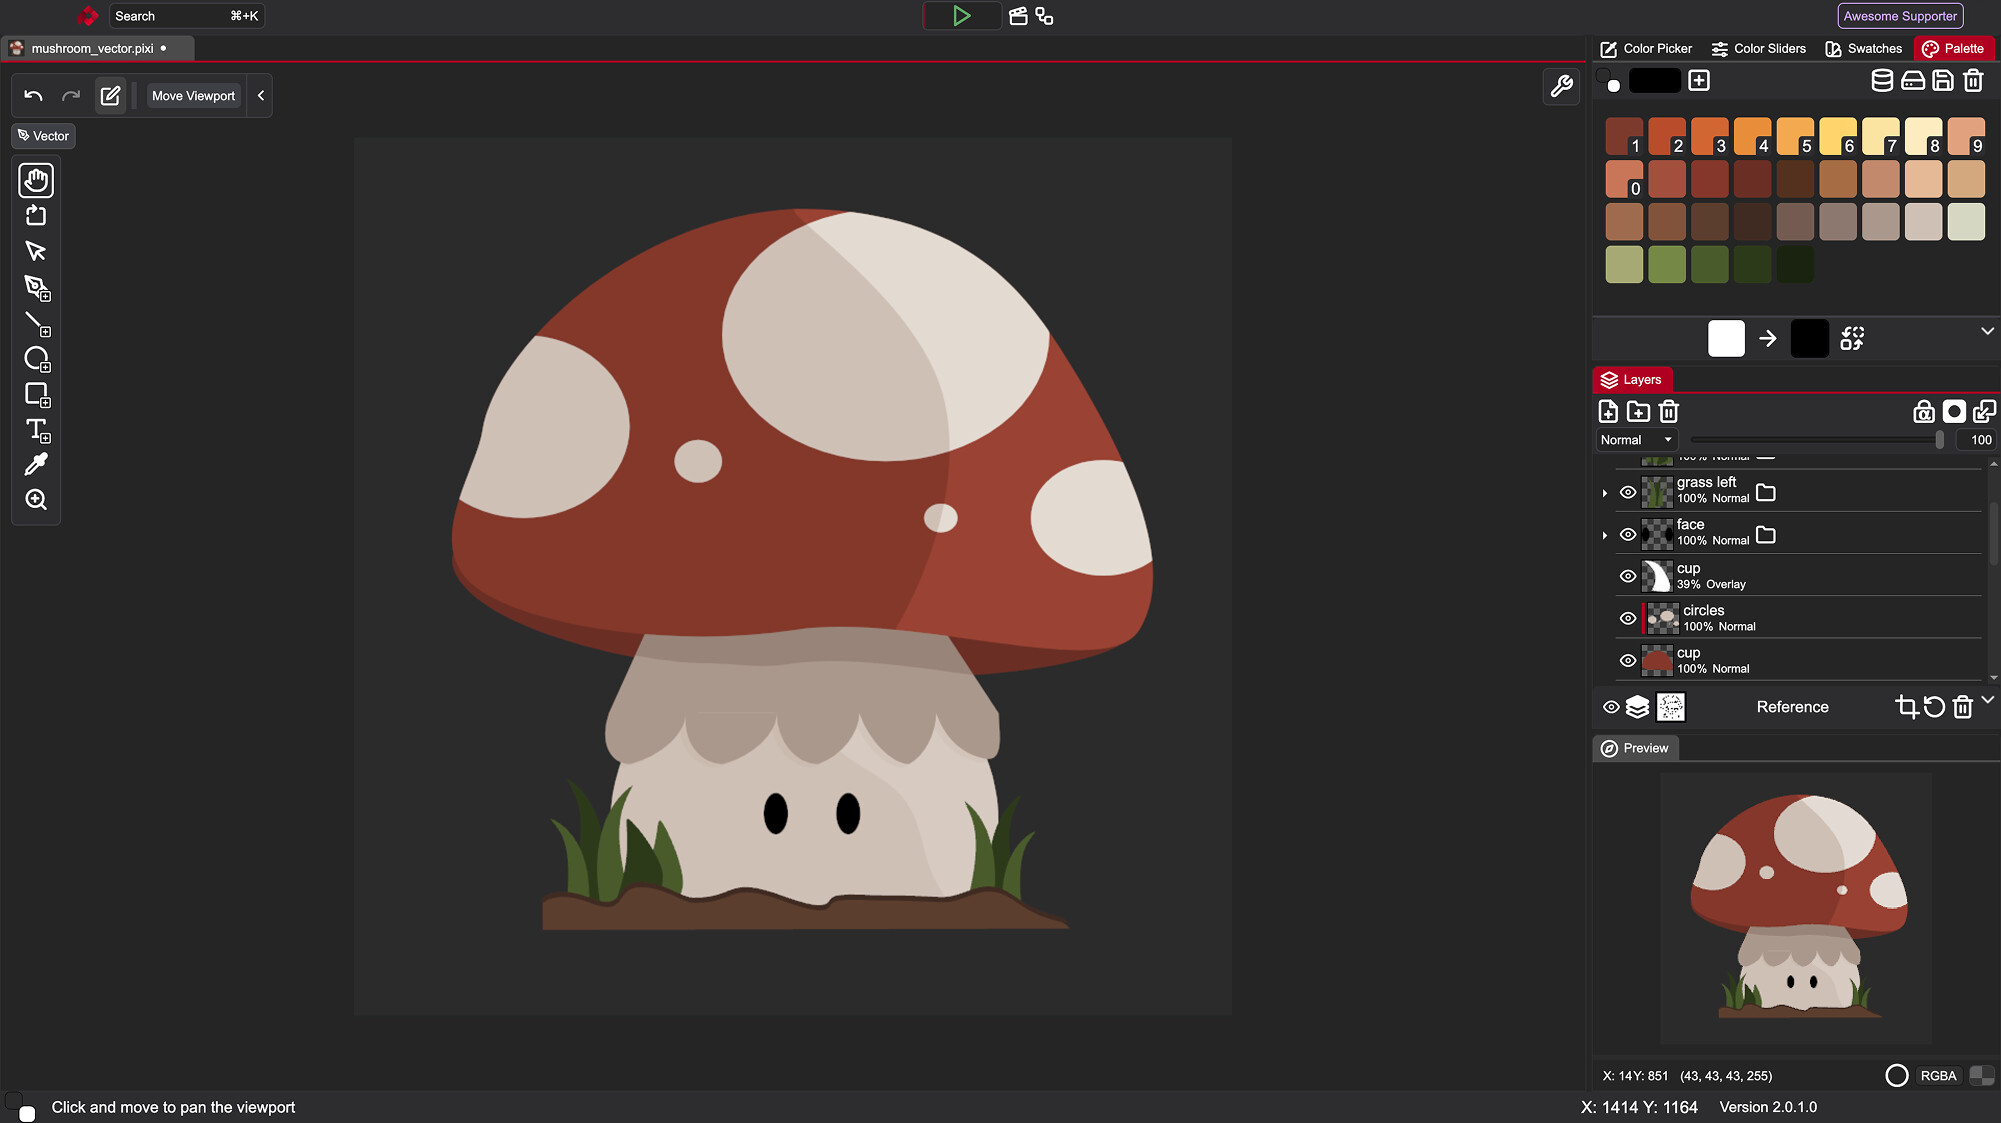Activate the Text tool
This screenshot has height=1123, width=2001.
[36, 430]
